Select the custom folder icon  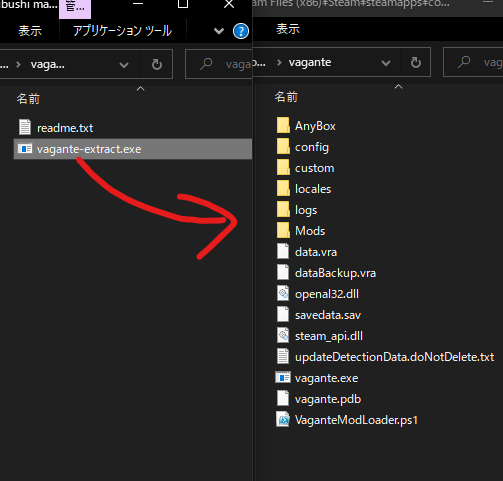click(283, 167)
